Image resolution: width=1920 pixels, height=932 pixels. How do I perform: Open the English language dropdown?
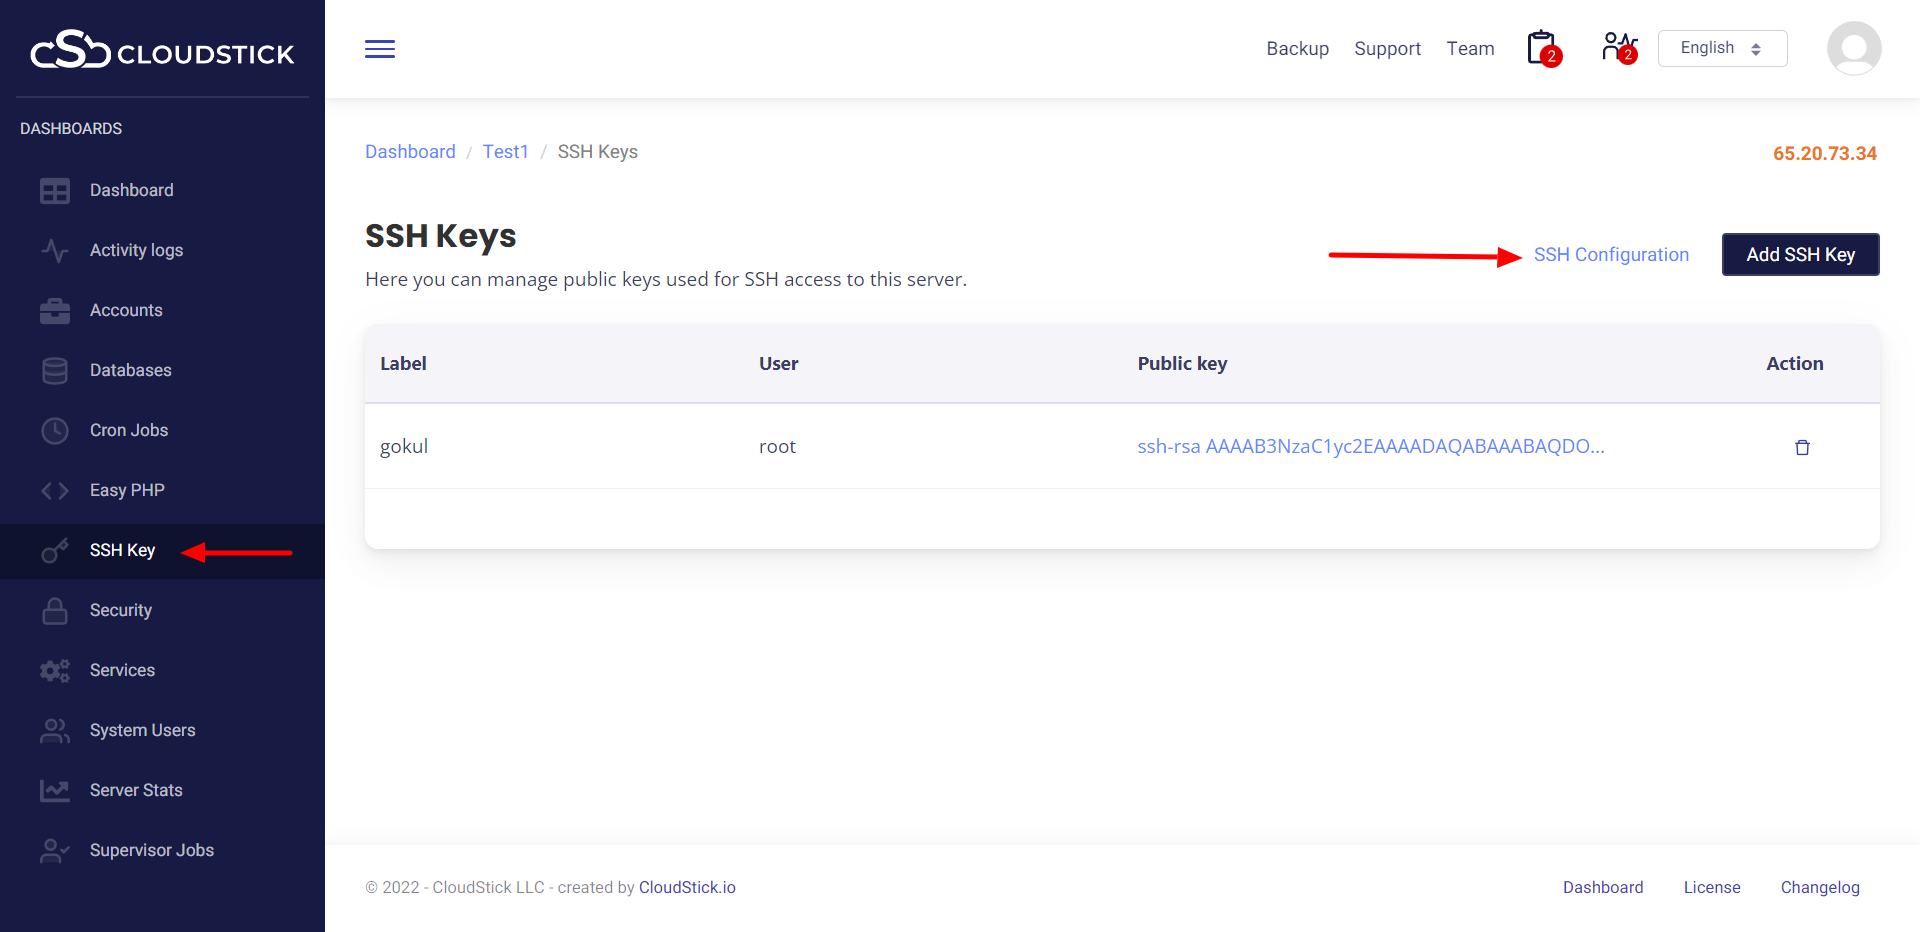(1721, 48)
